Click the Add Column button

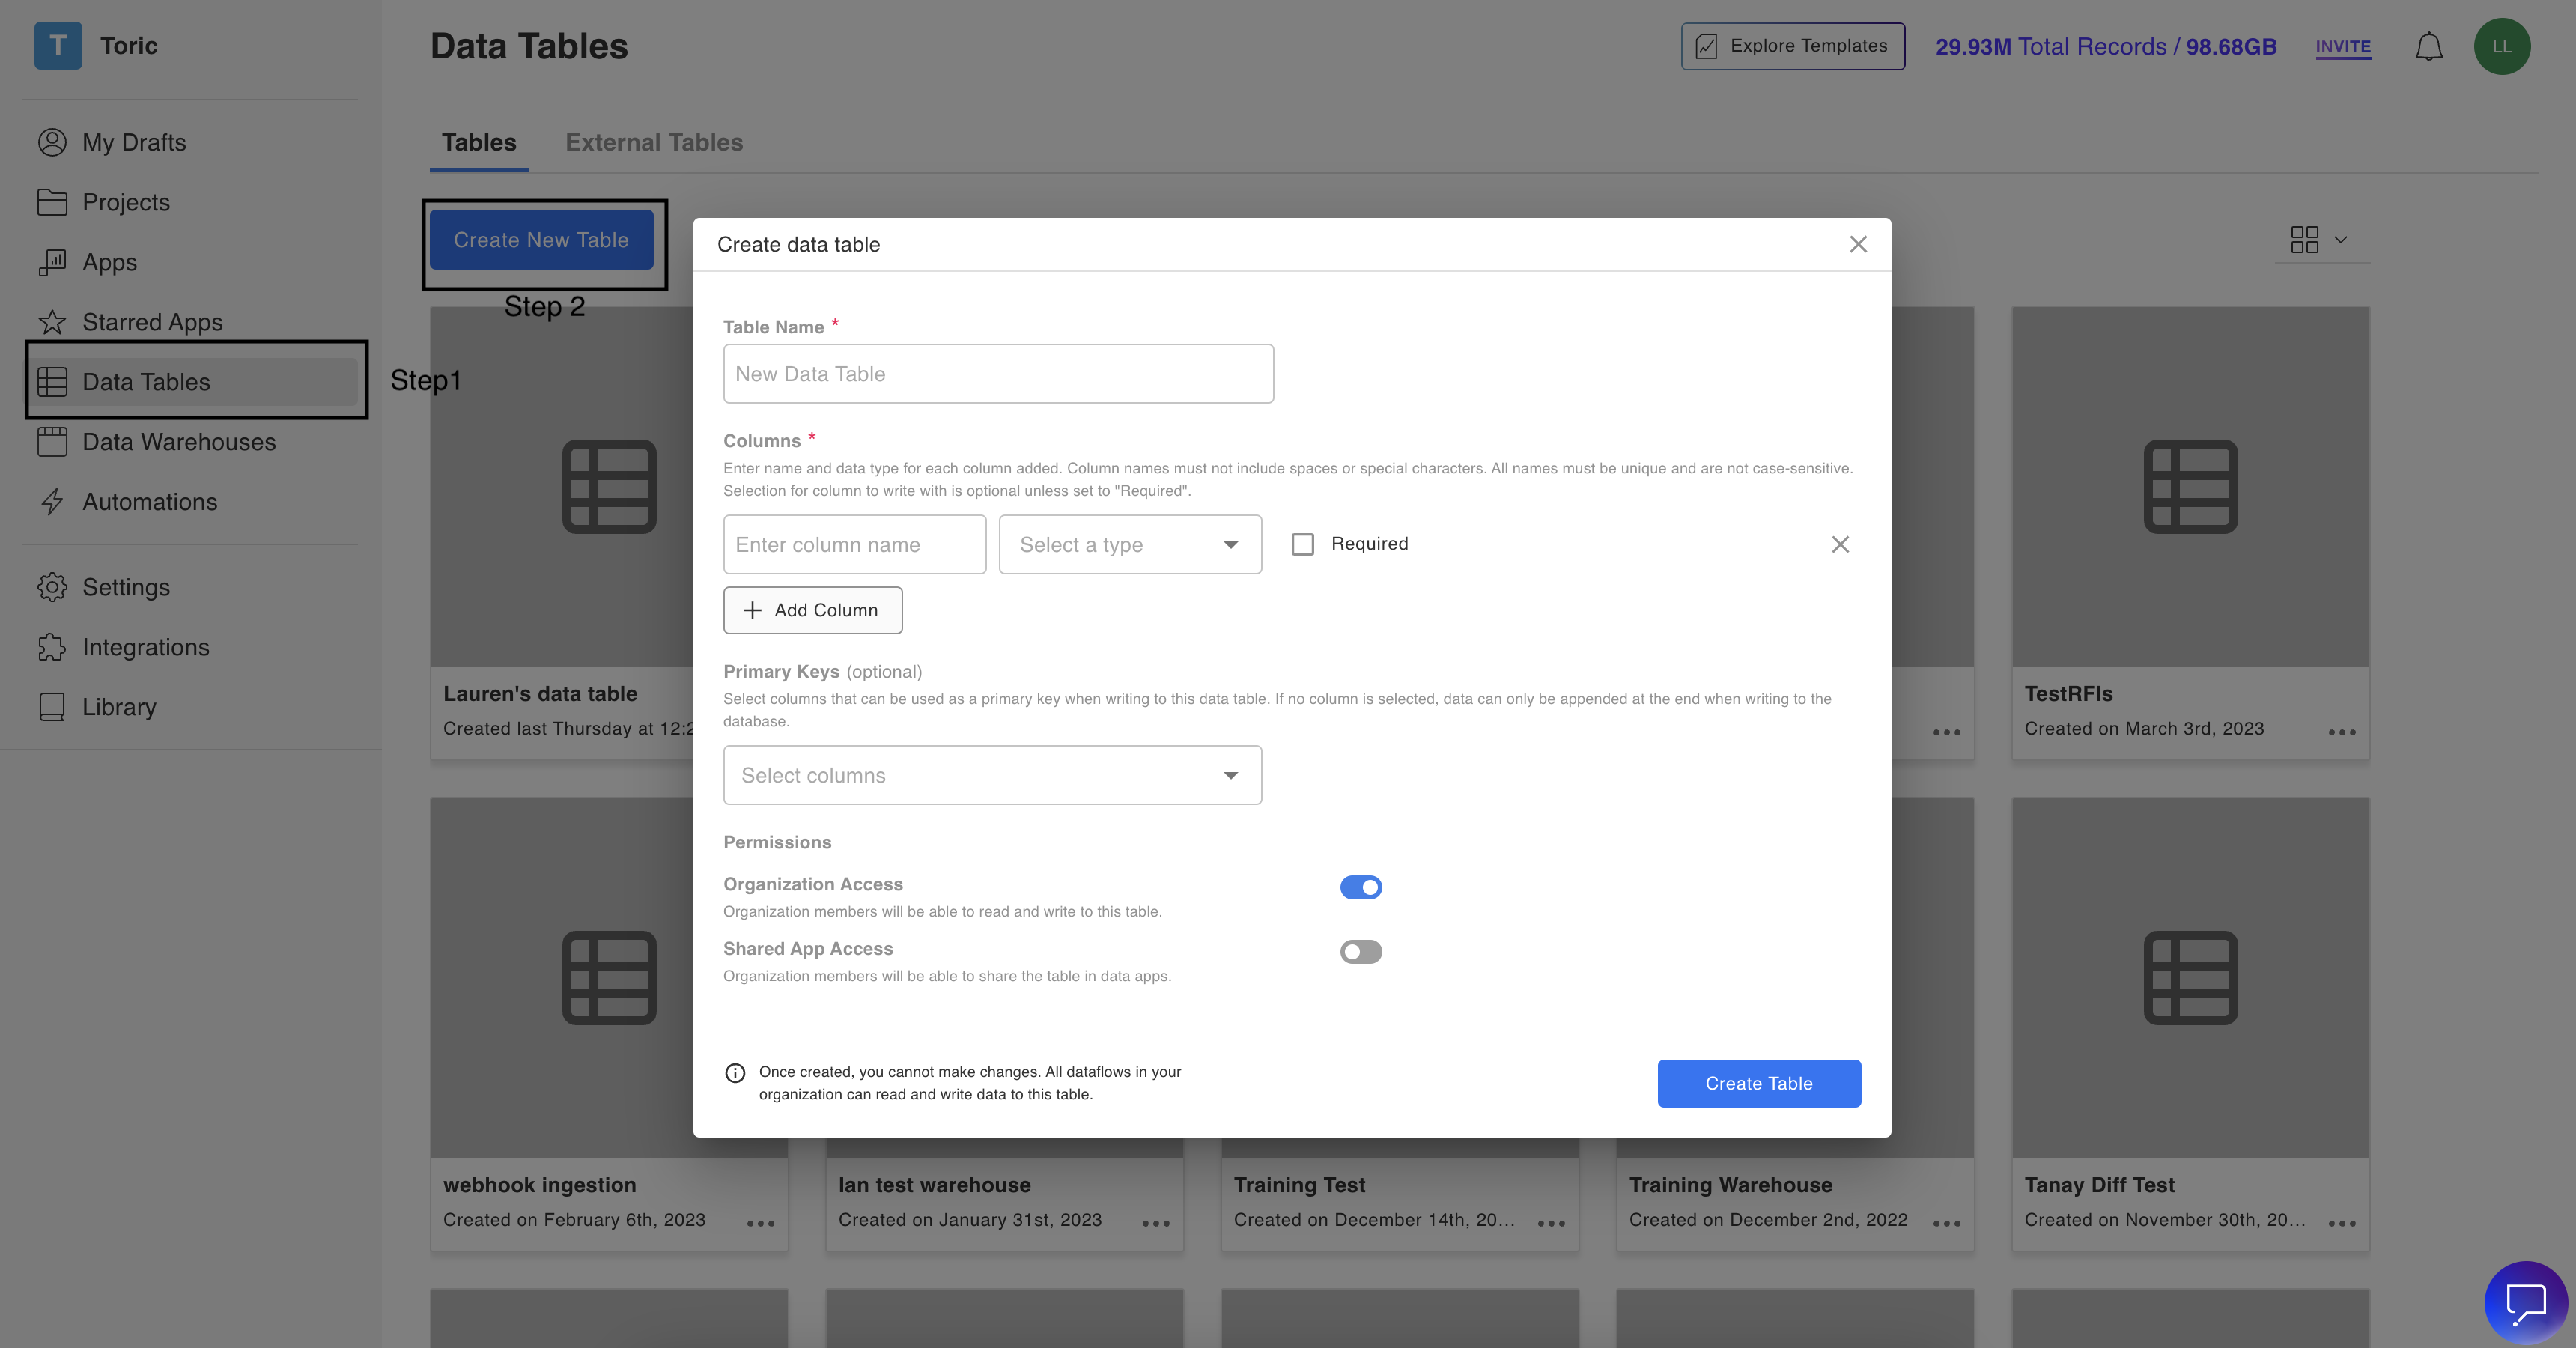[x=812, y=610]
